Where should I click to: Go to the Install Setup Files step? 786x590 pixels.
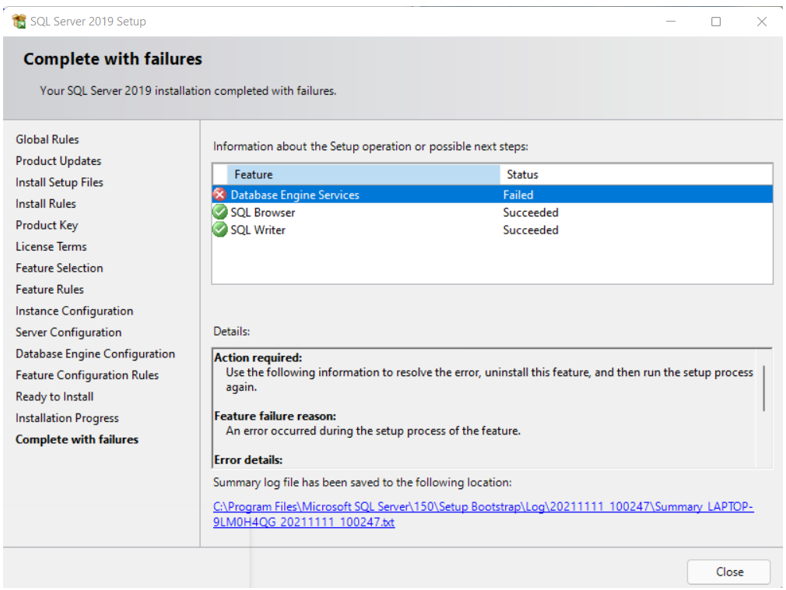pyautogui.click(x=59, y=182)
